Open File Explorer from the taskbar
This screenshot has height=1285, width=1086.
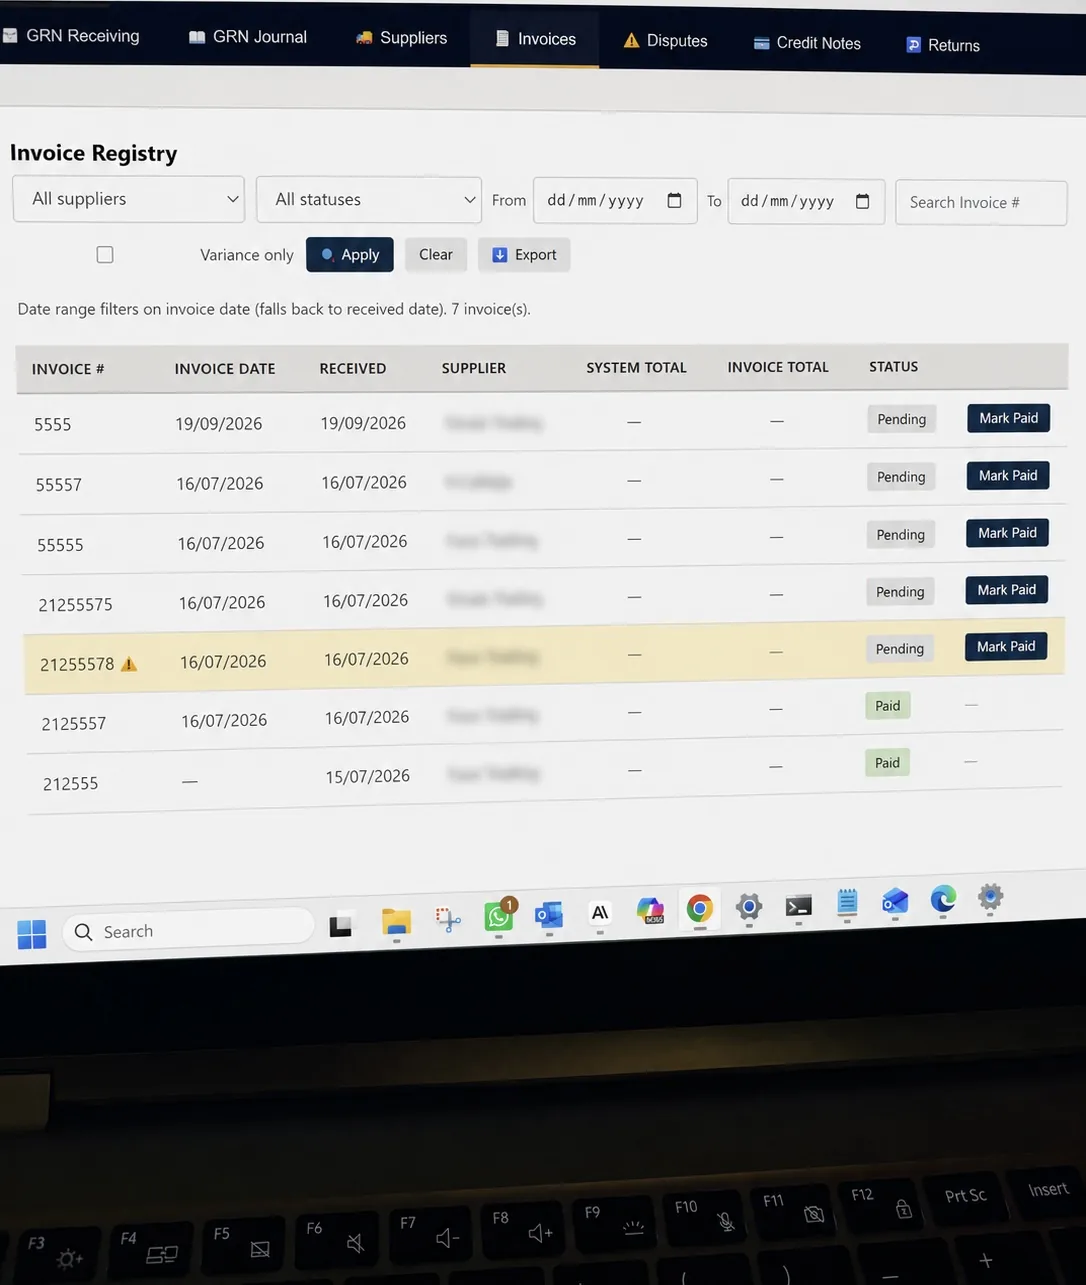point(396,921)
